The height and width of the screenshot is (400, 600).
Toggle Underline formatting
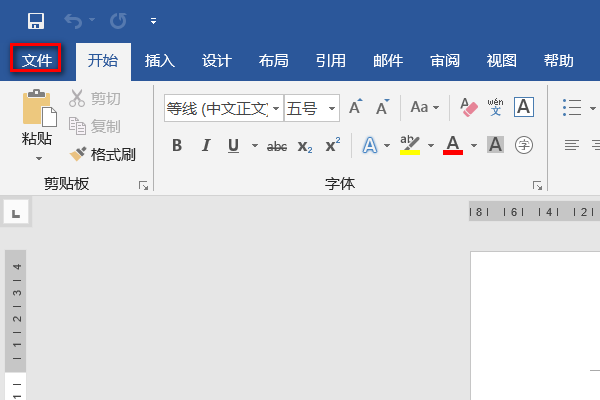233,145
